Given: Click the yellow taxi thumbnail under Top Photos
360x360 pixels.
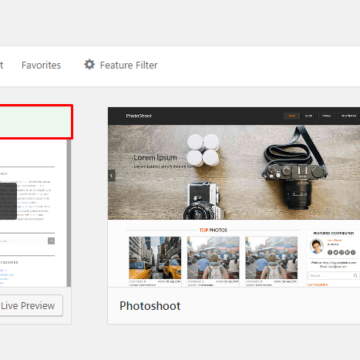Looking at the screenshot, I should pos(155,258).
